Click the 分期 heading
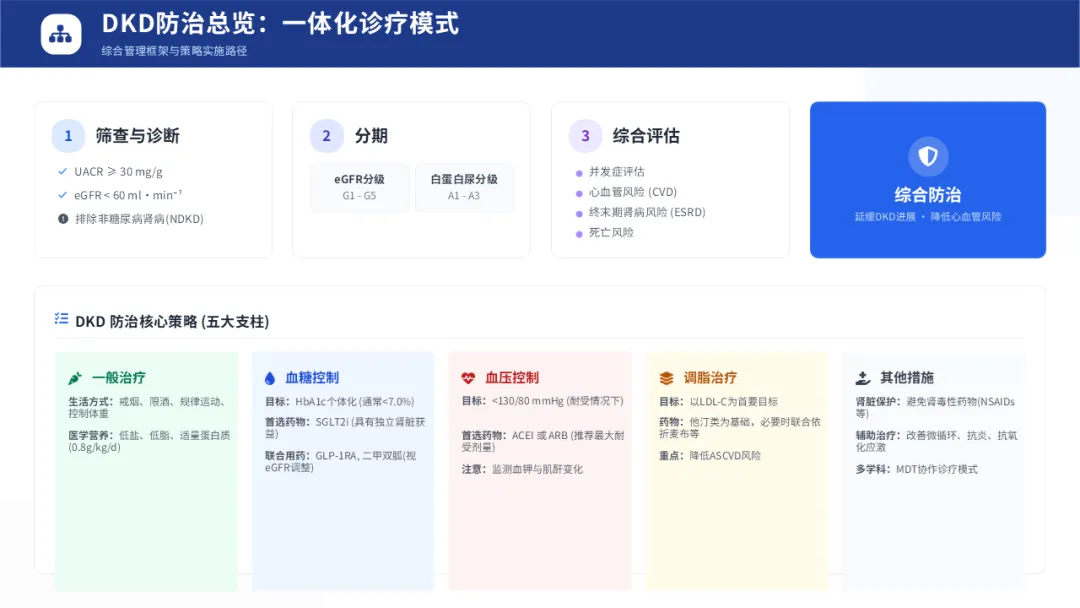The image size is (1080, 608). coord(371,136)
